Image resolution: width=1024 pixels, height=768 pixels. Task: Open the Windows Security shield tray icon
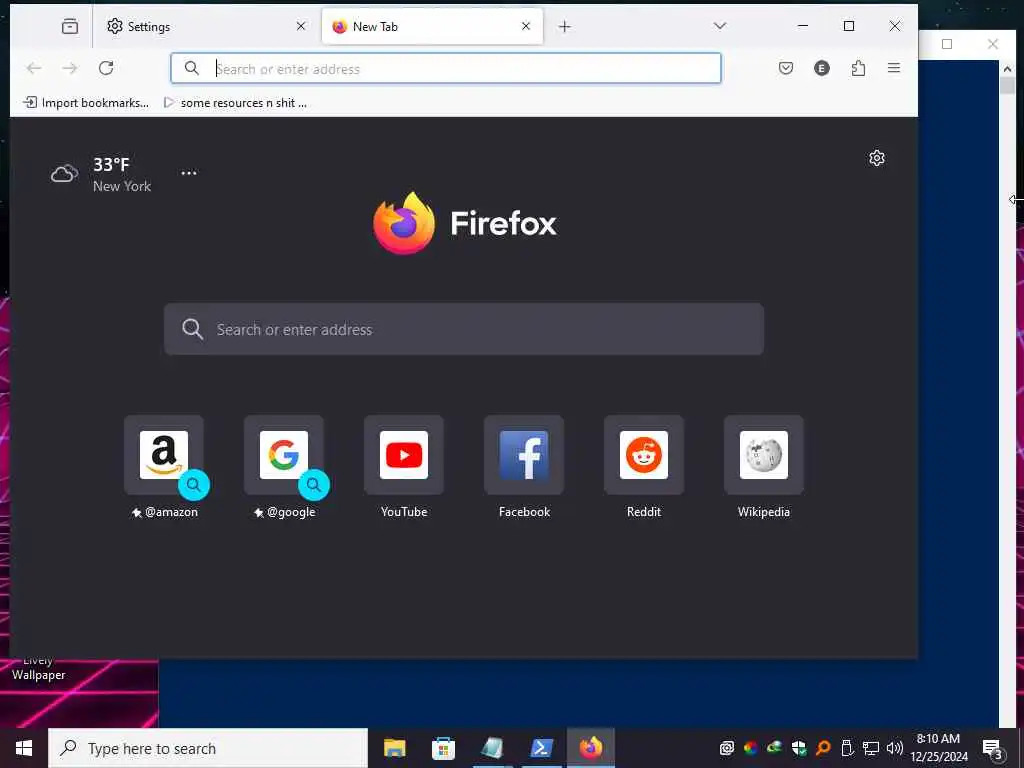pyautogui.click(x=798, y=748)
